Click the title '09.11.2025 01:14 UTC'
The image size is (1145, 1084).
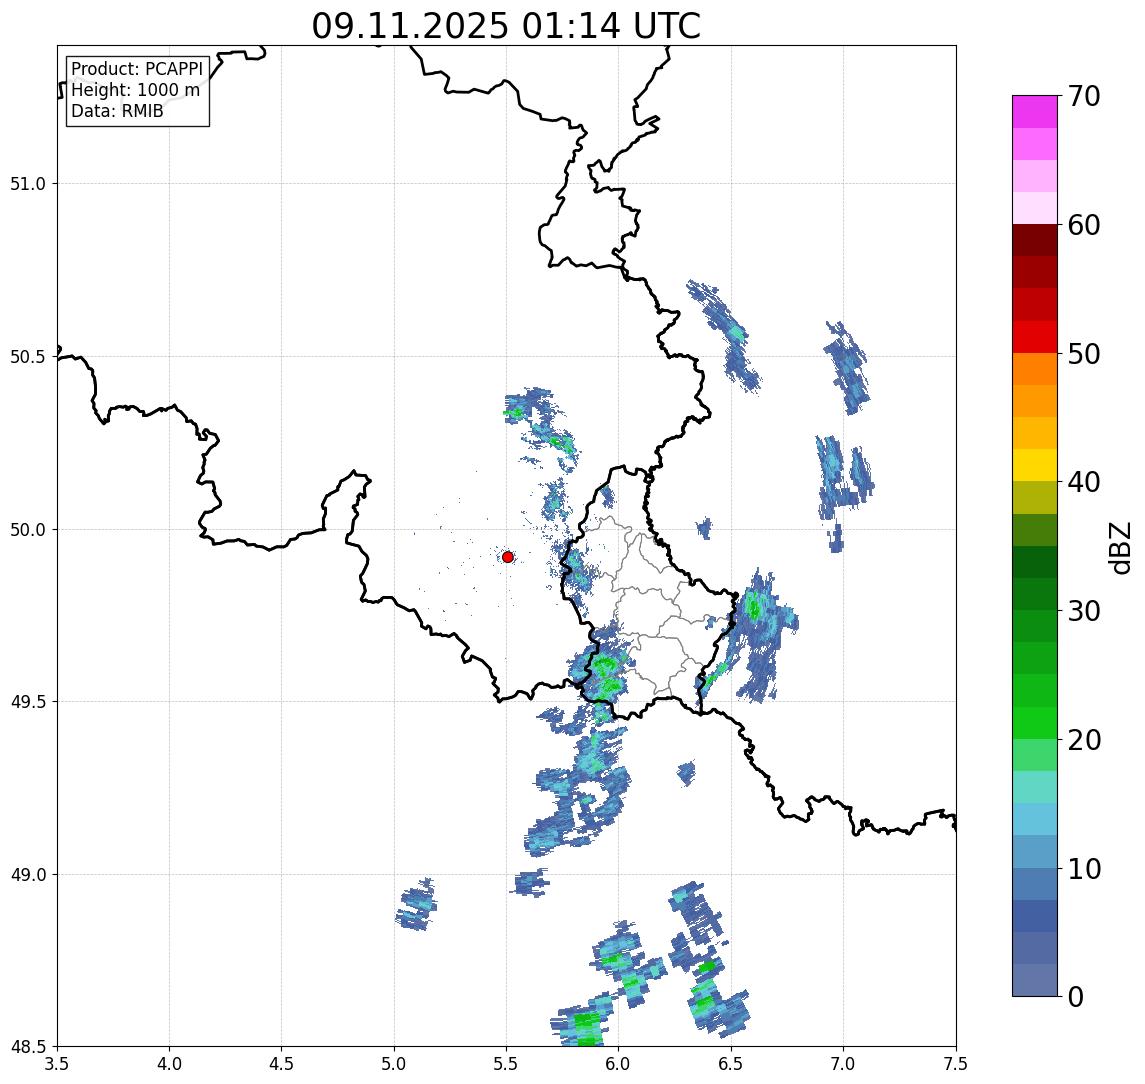506,26
